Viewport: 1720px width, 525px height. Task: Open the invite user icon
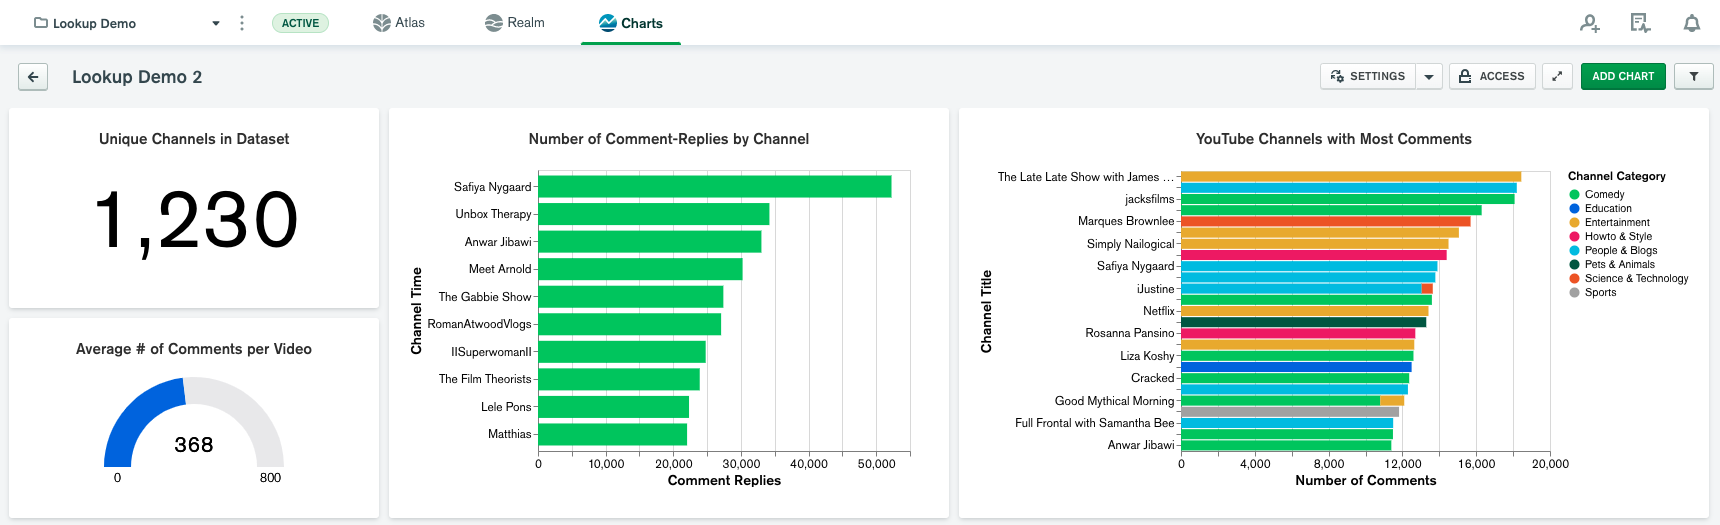coord(1589,23)
